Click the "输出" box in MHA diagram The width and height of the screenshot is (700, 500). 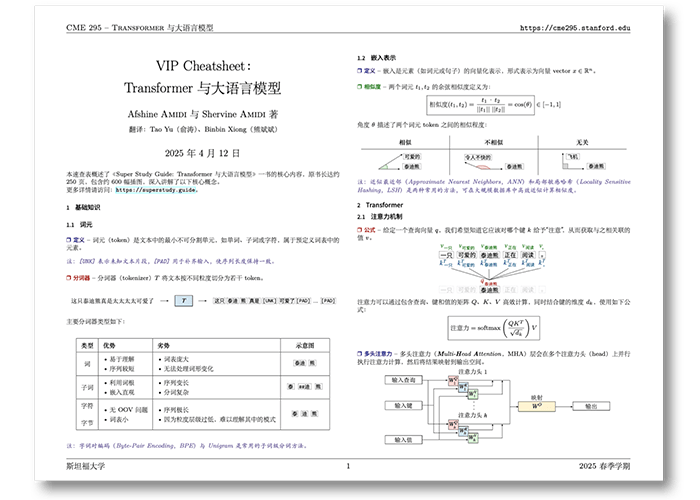[x=591, y=406]
